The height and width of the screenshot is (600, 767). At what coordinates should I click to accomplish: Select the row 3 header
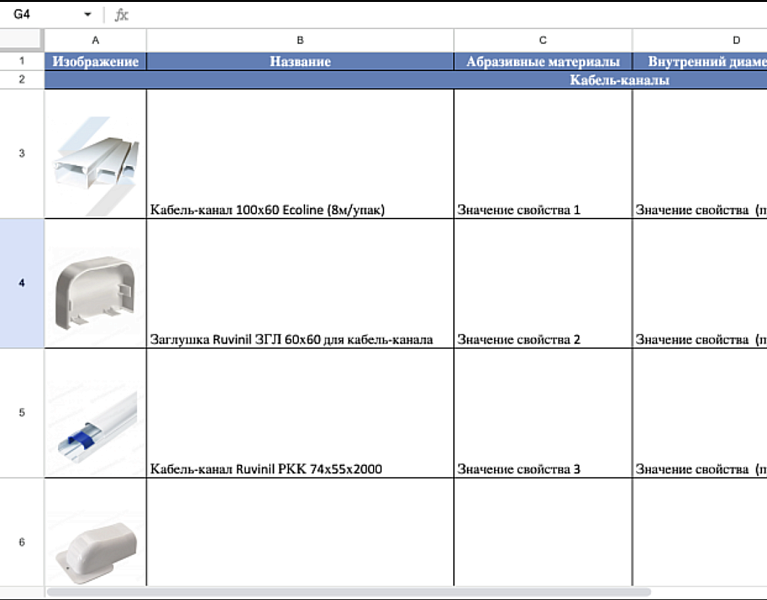coord(21,154)
